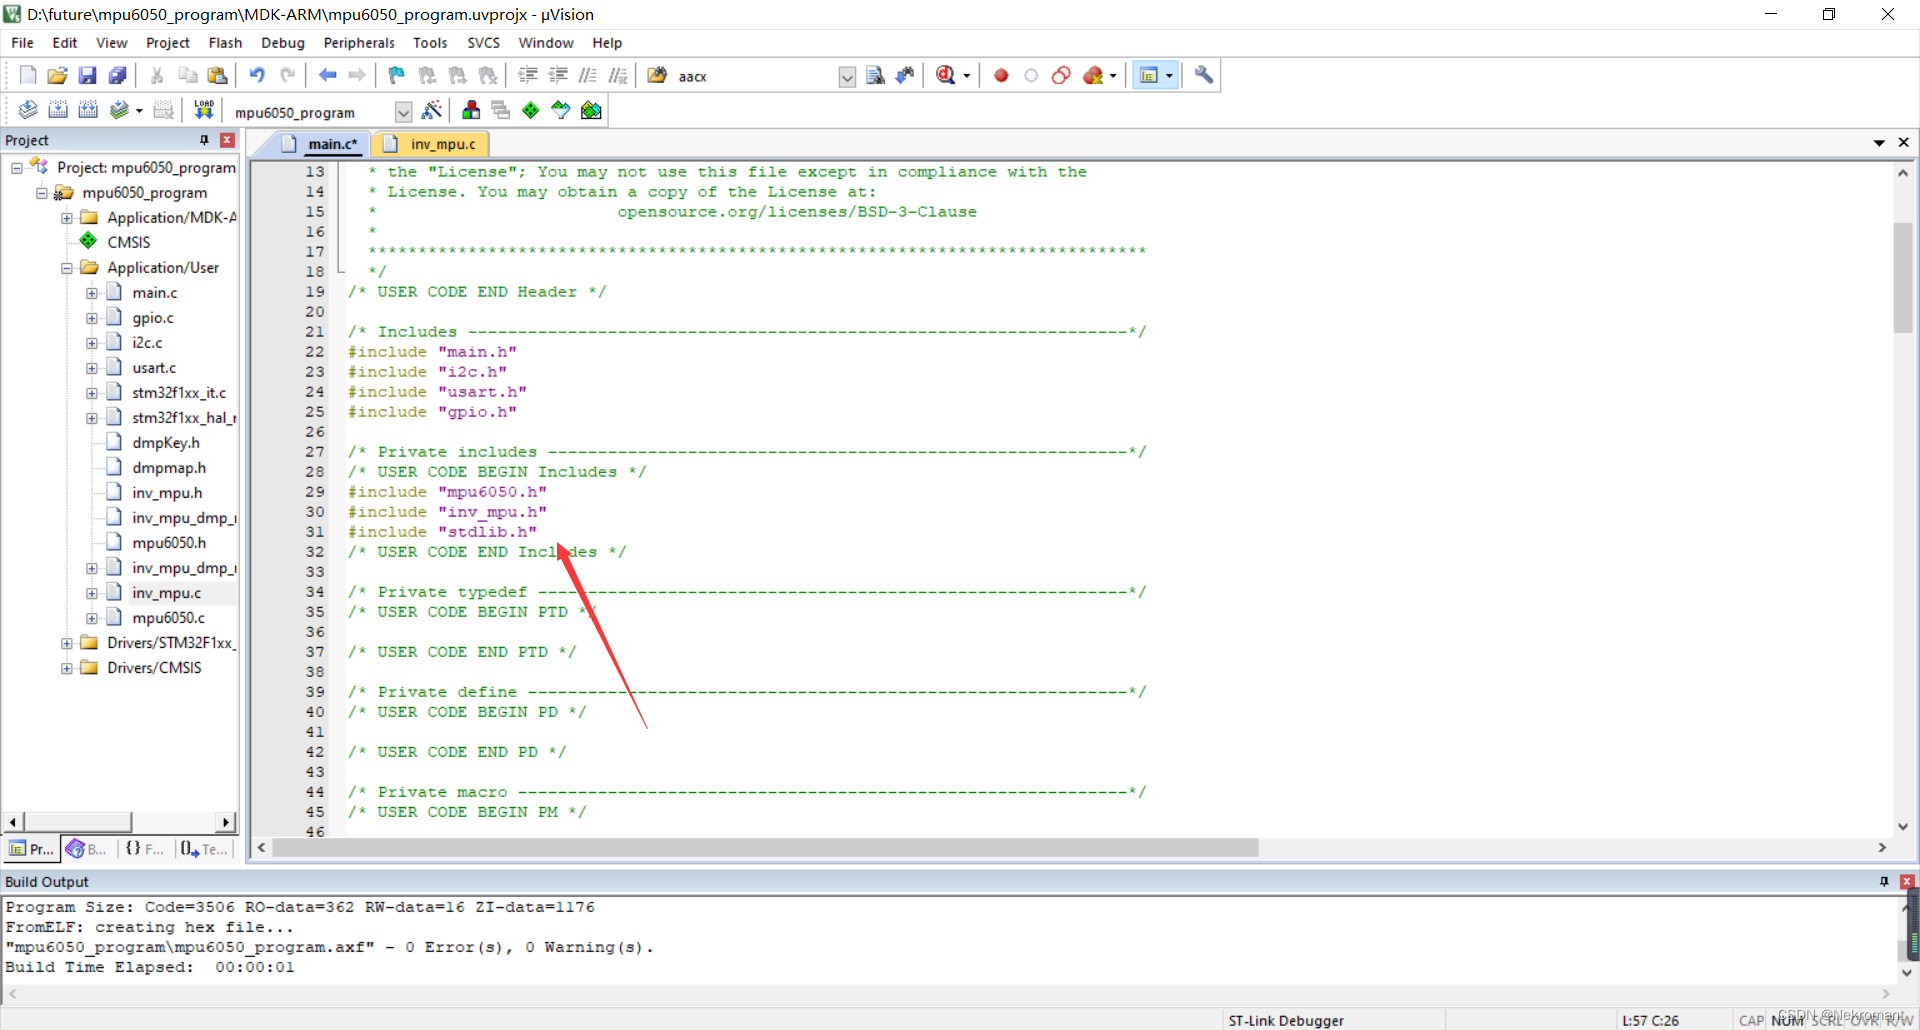Create a new file with the toolbar icon

click(28, 75)
